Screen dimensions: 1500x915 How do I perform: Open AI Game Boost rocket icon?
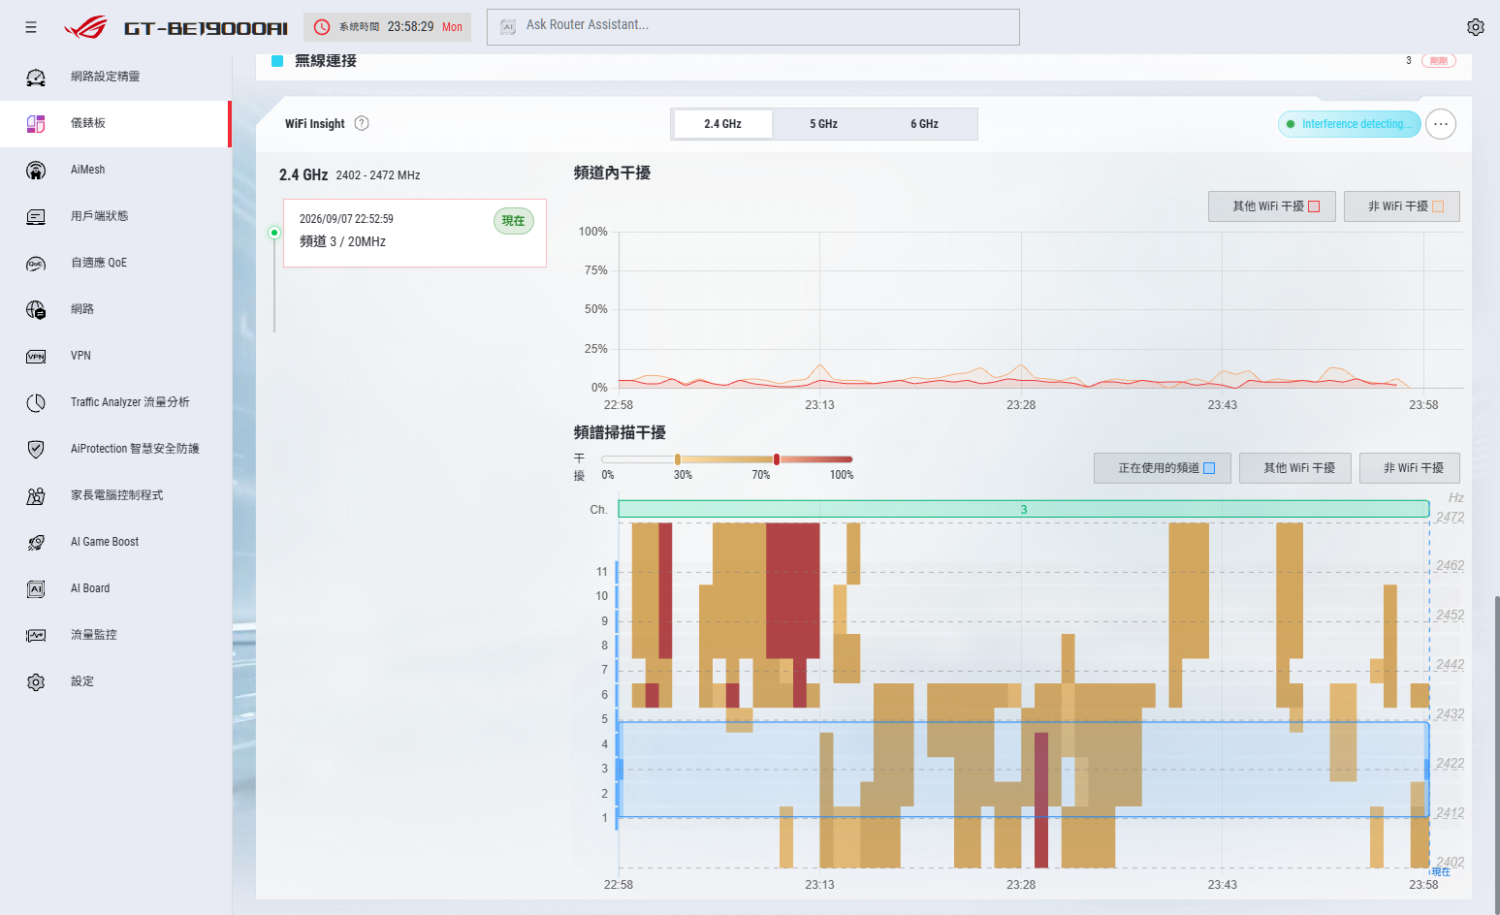pos(36,542)
